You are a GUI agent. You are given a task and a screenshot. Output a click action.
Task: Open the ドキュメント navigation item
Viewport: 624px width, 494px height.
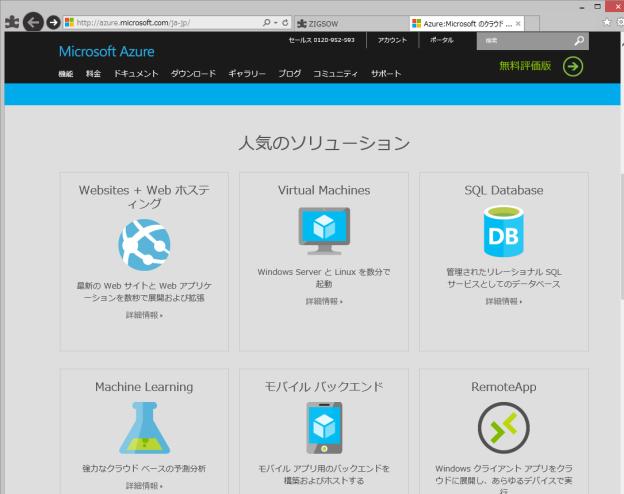click(136, 74)
